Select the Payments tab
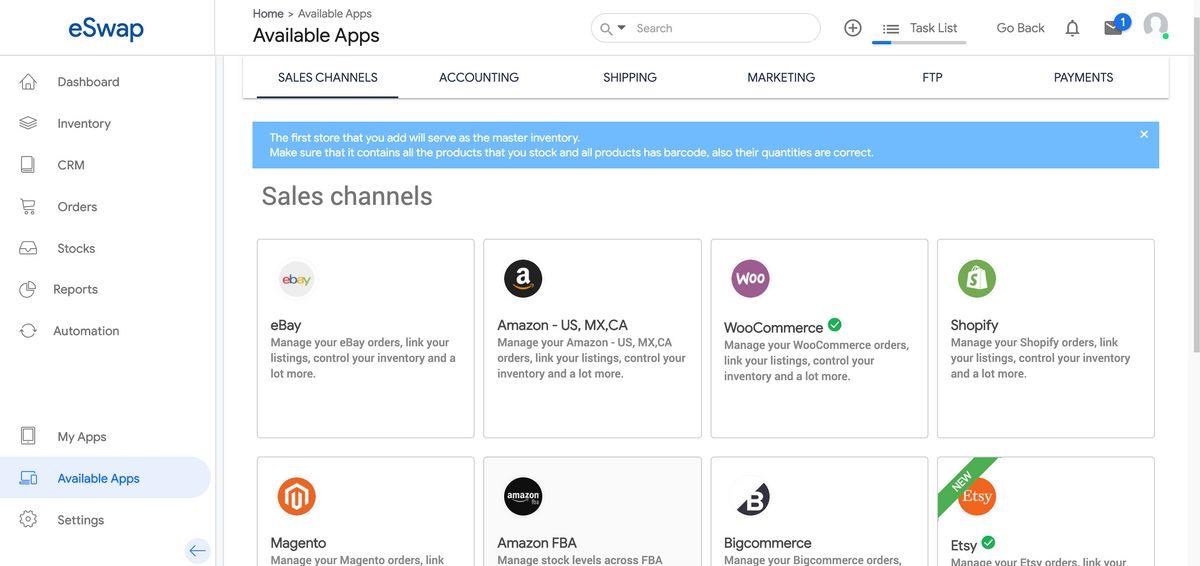Screen dimensions: 1200x566 (1083, 77)
